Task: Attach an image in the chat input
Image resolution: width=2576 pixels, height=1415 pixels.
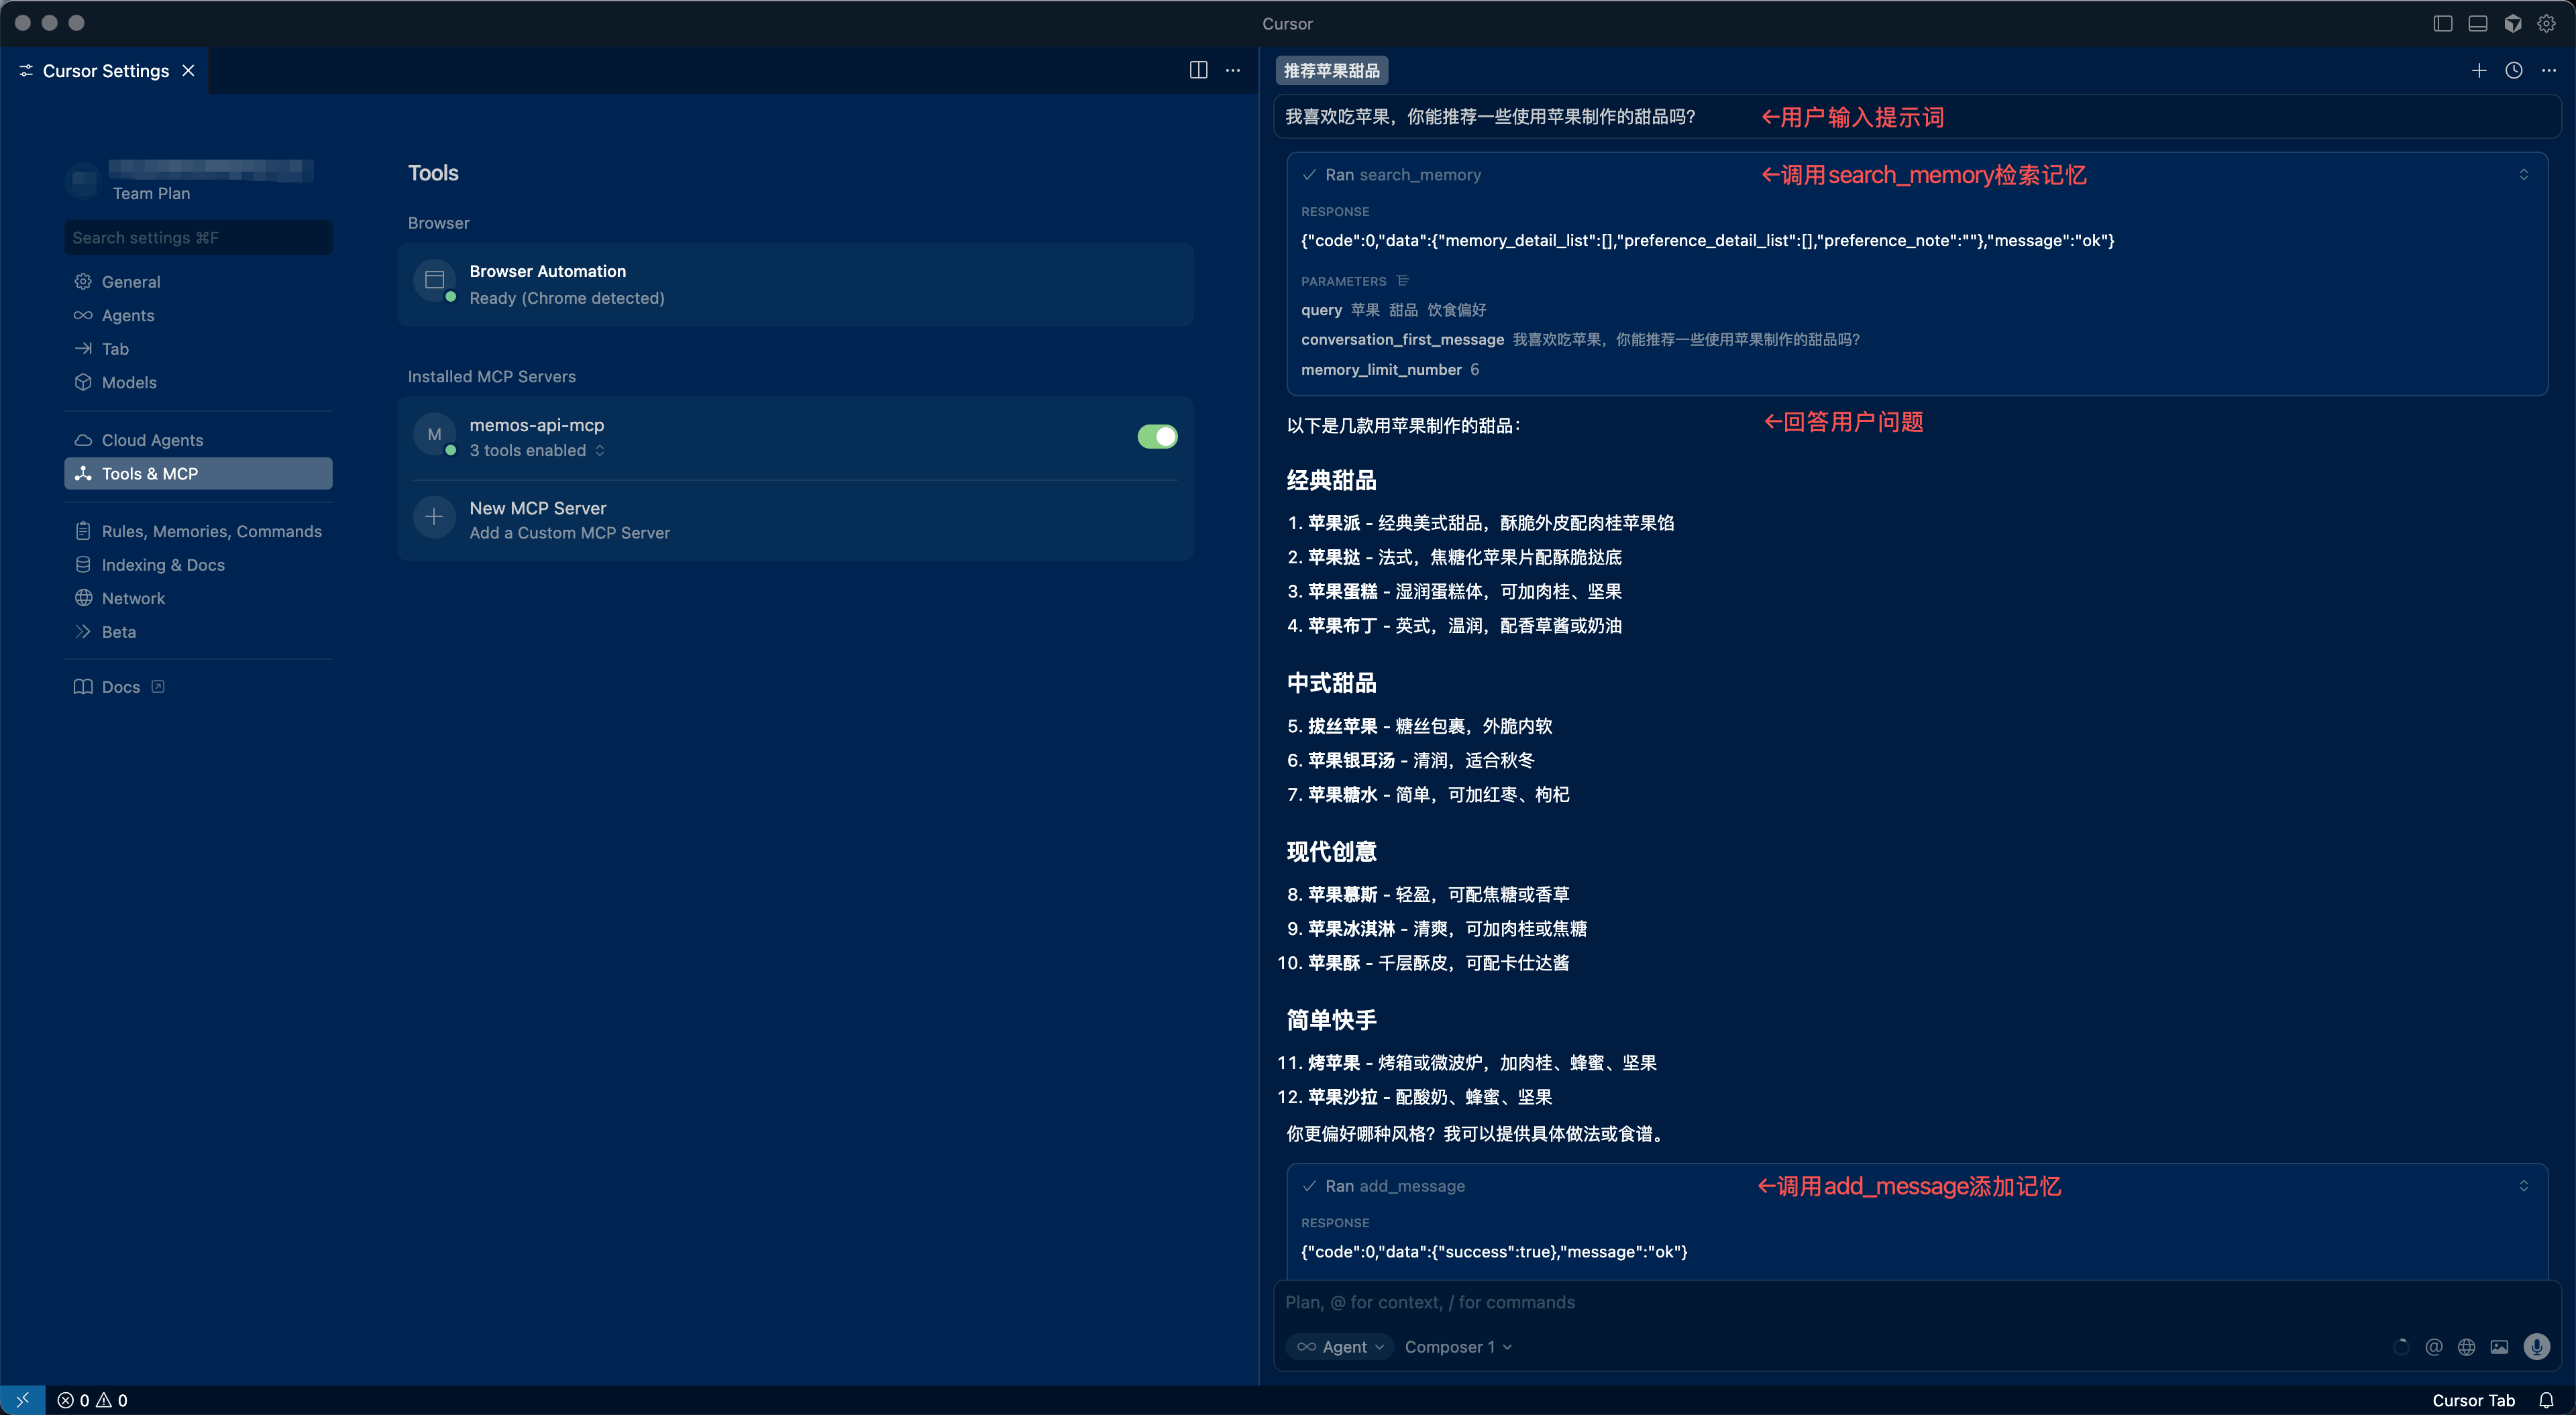Action: tap(2501, 1347)
